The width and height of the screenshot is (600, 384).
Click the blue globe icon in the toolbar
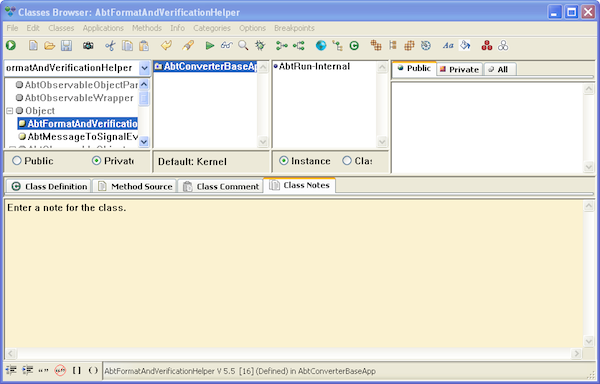[x=321, y=46]
